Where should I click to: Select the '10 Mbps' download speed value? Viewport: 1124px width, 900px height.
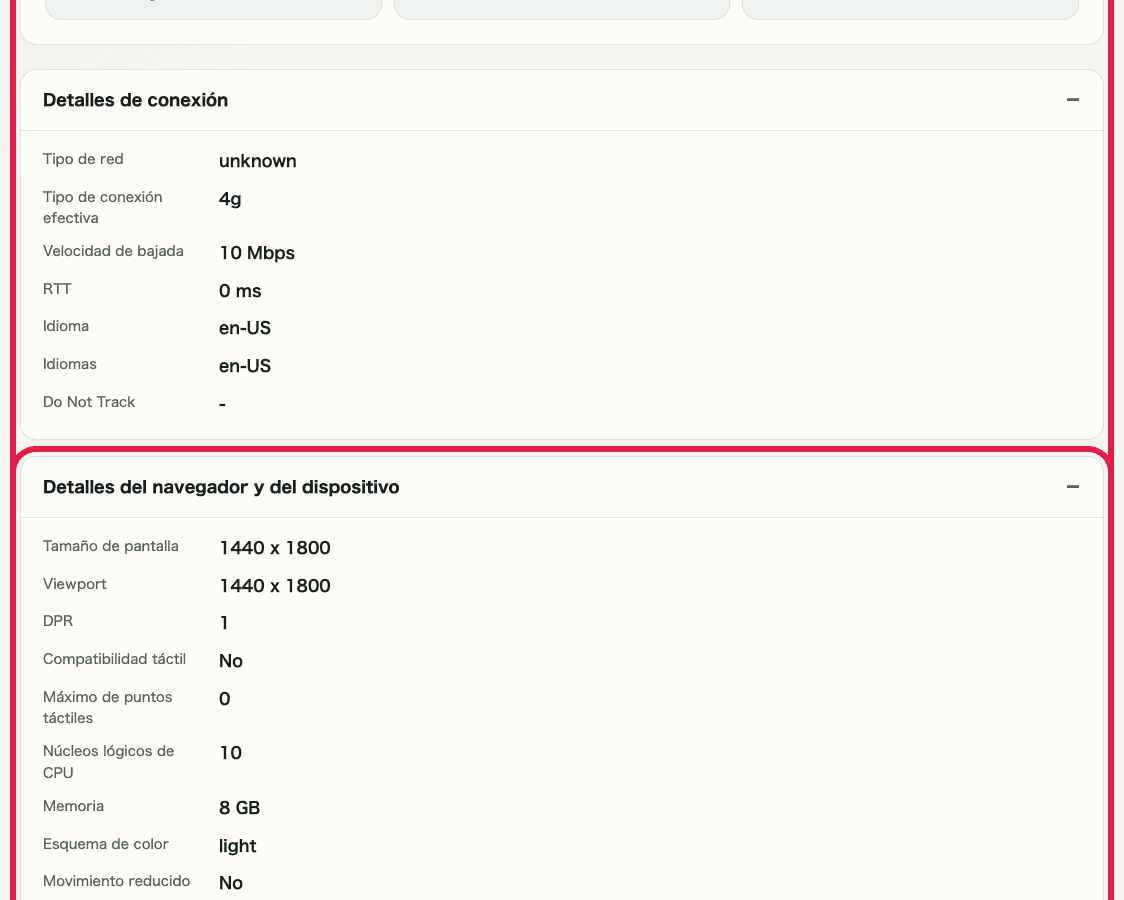[x=256, y=253]
